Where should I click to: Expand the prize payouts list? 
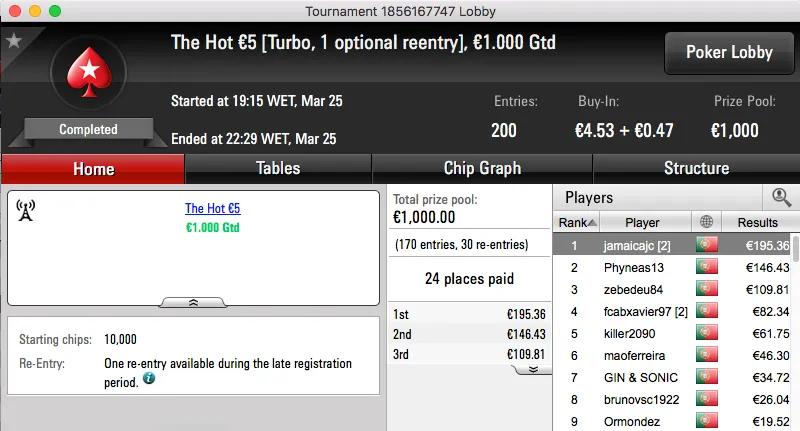point(533,369)
